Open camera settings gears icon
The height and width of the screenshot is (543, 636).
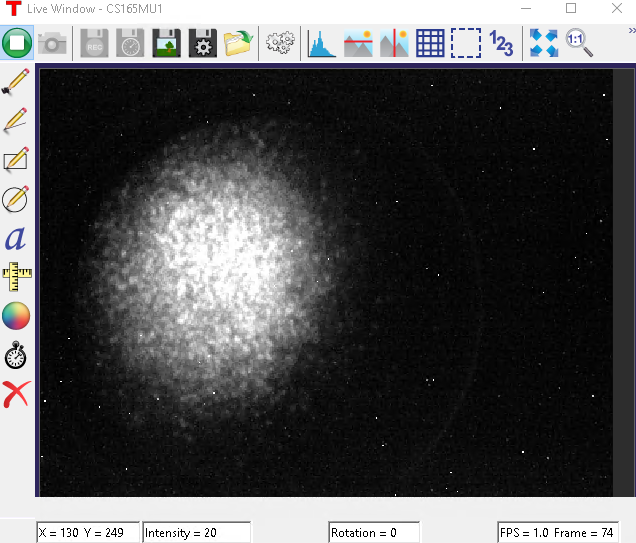tap(280, 43)
